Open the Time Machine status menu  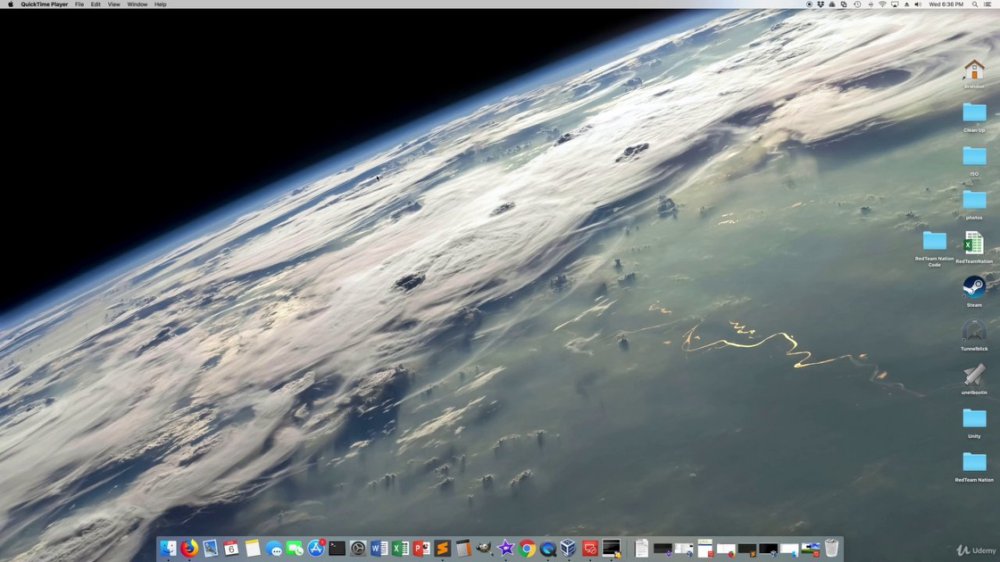point(858,4)
